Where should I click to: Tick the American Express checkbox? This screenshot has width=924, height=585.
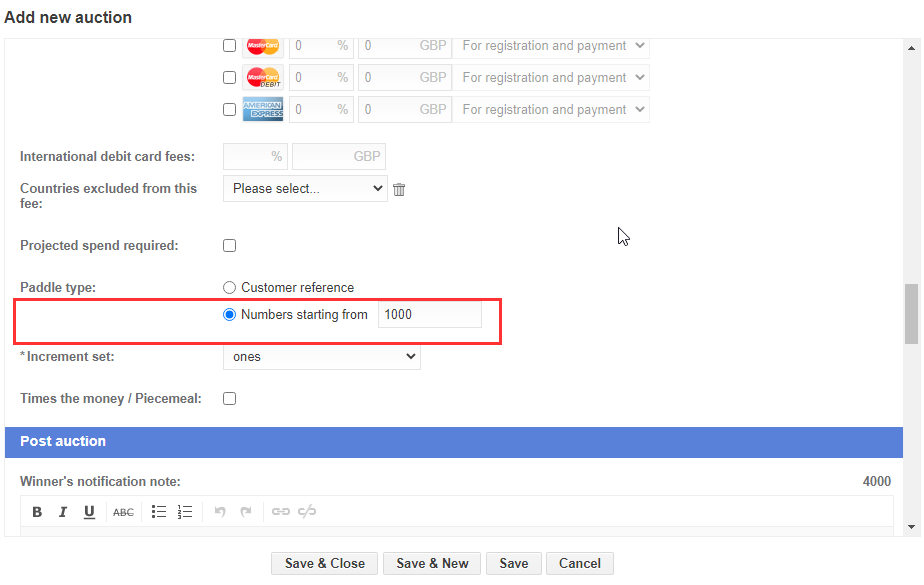pyautogui.click(x=229, y=109)
